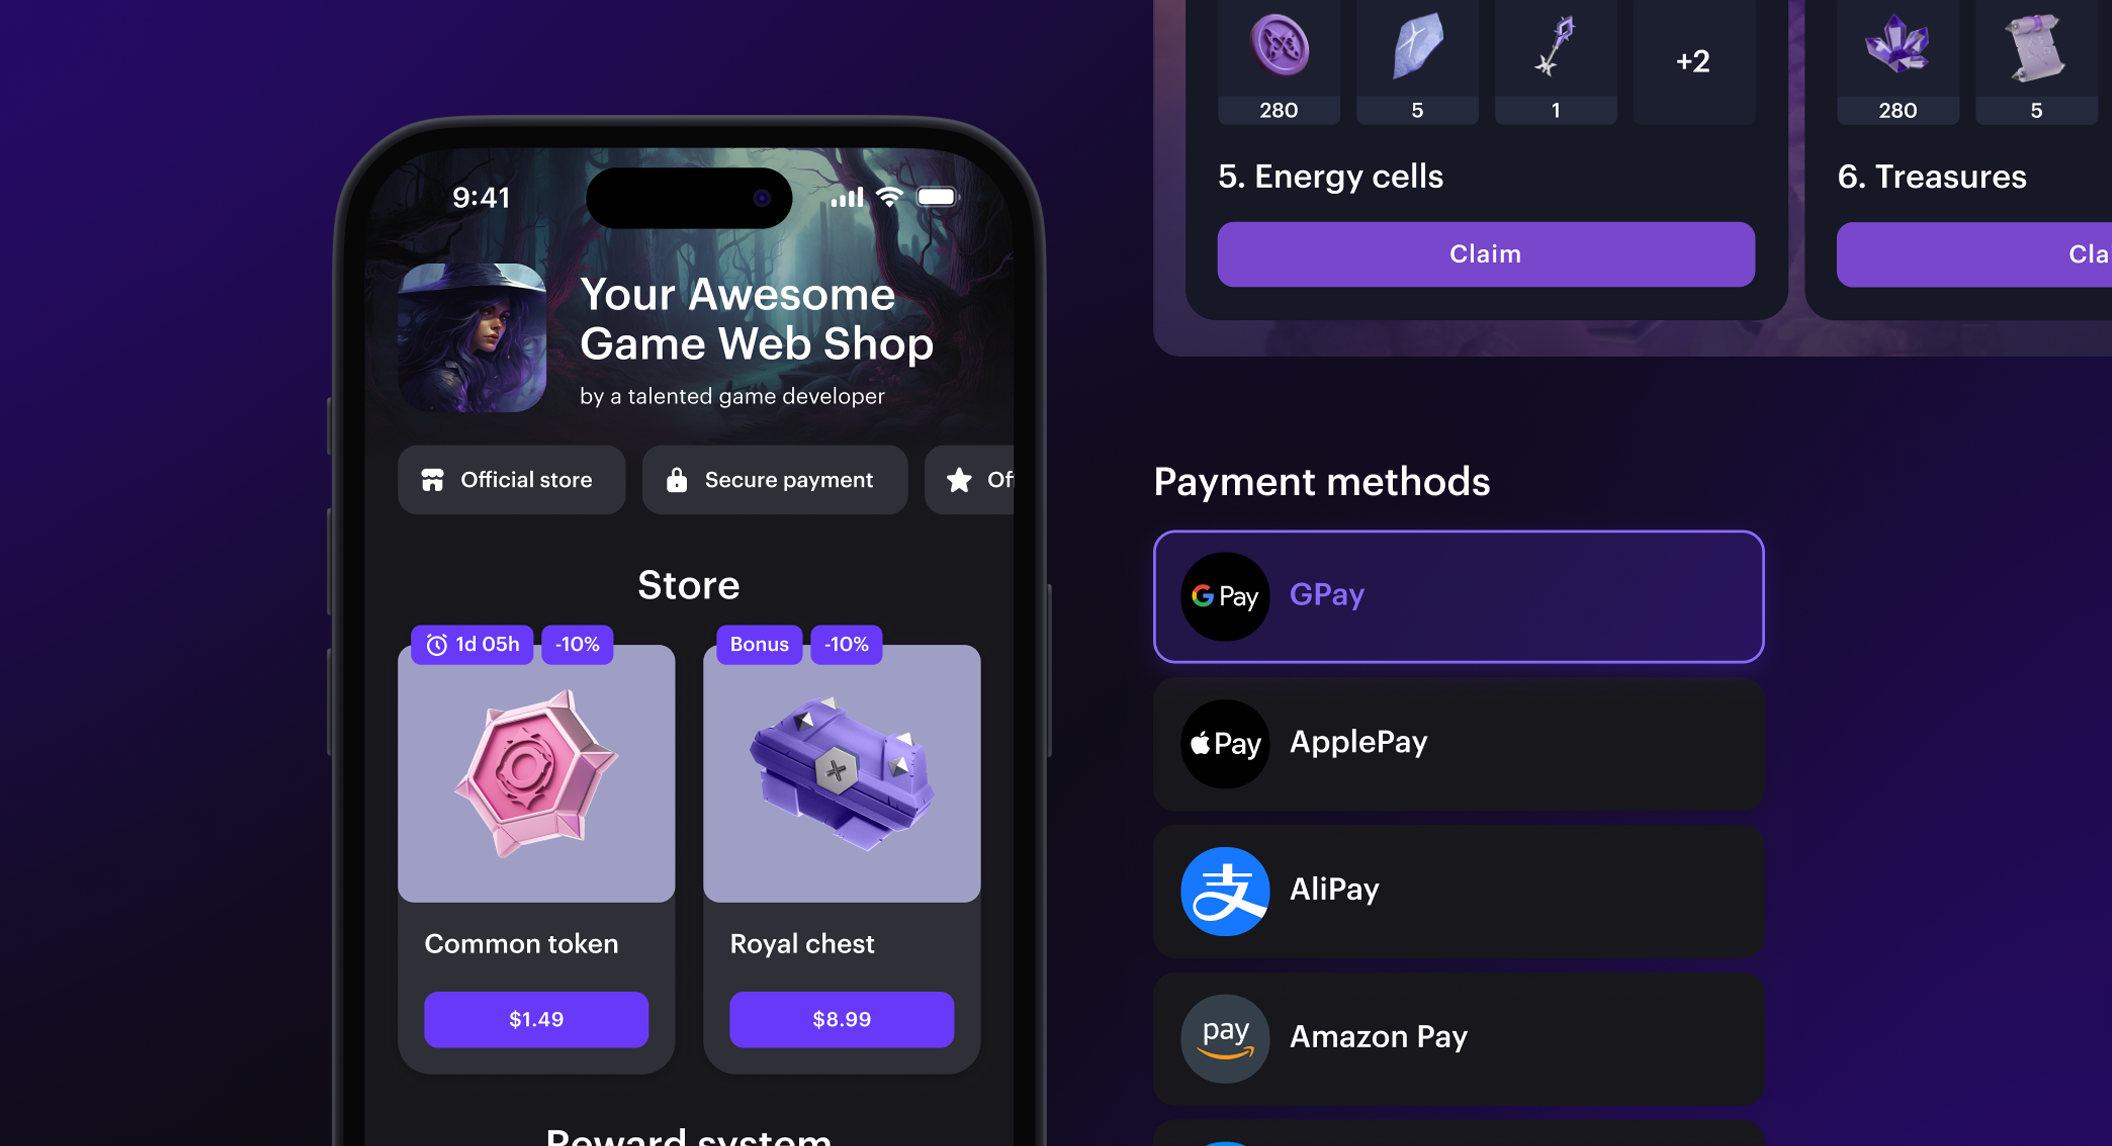Select the ApplePay payment icon

[x=1223, y=742]
